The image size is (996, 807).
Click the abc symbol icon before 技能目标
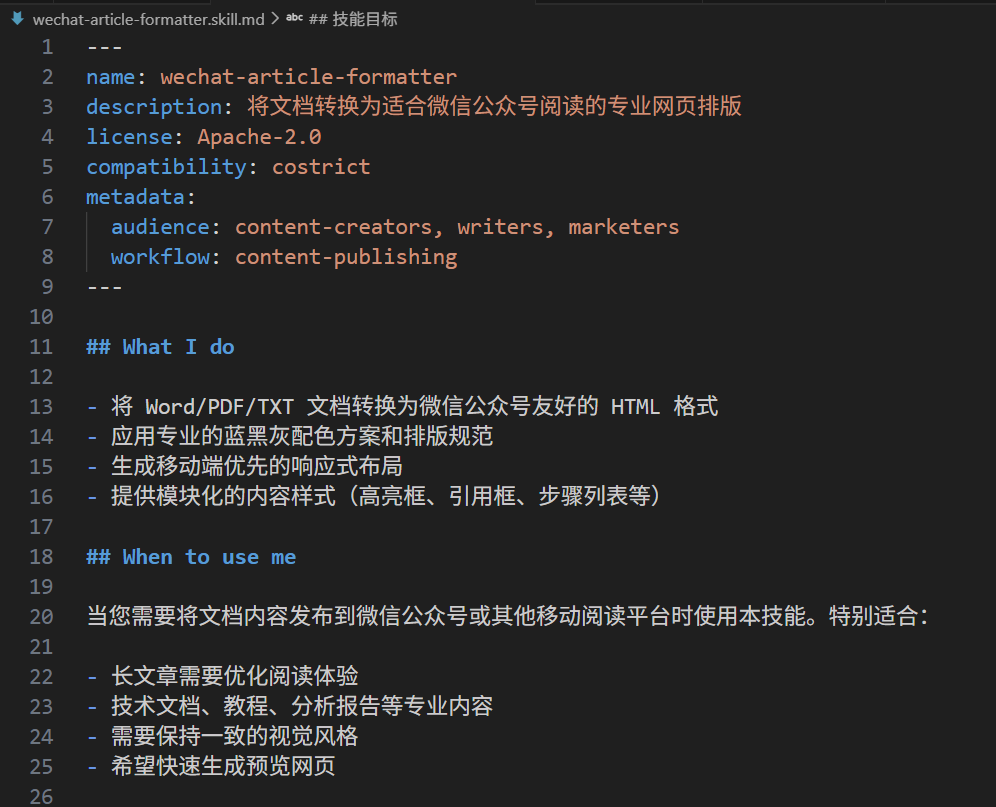(293, 18)
